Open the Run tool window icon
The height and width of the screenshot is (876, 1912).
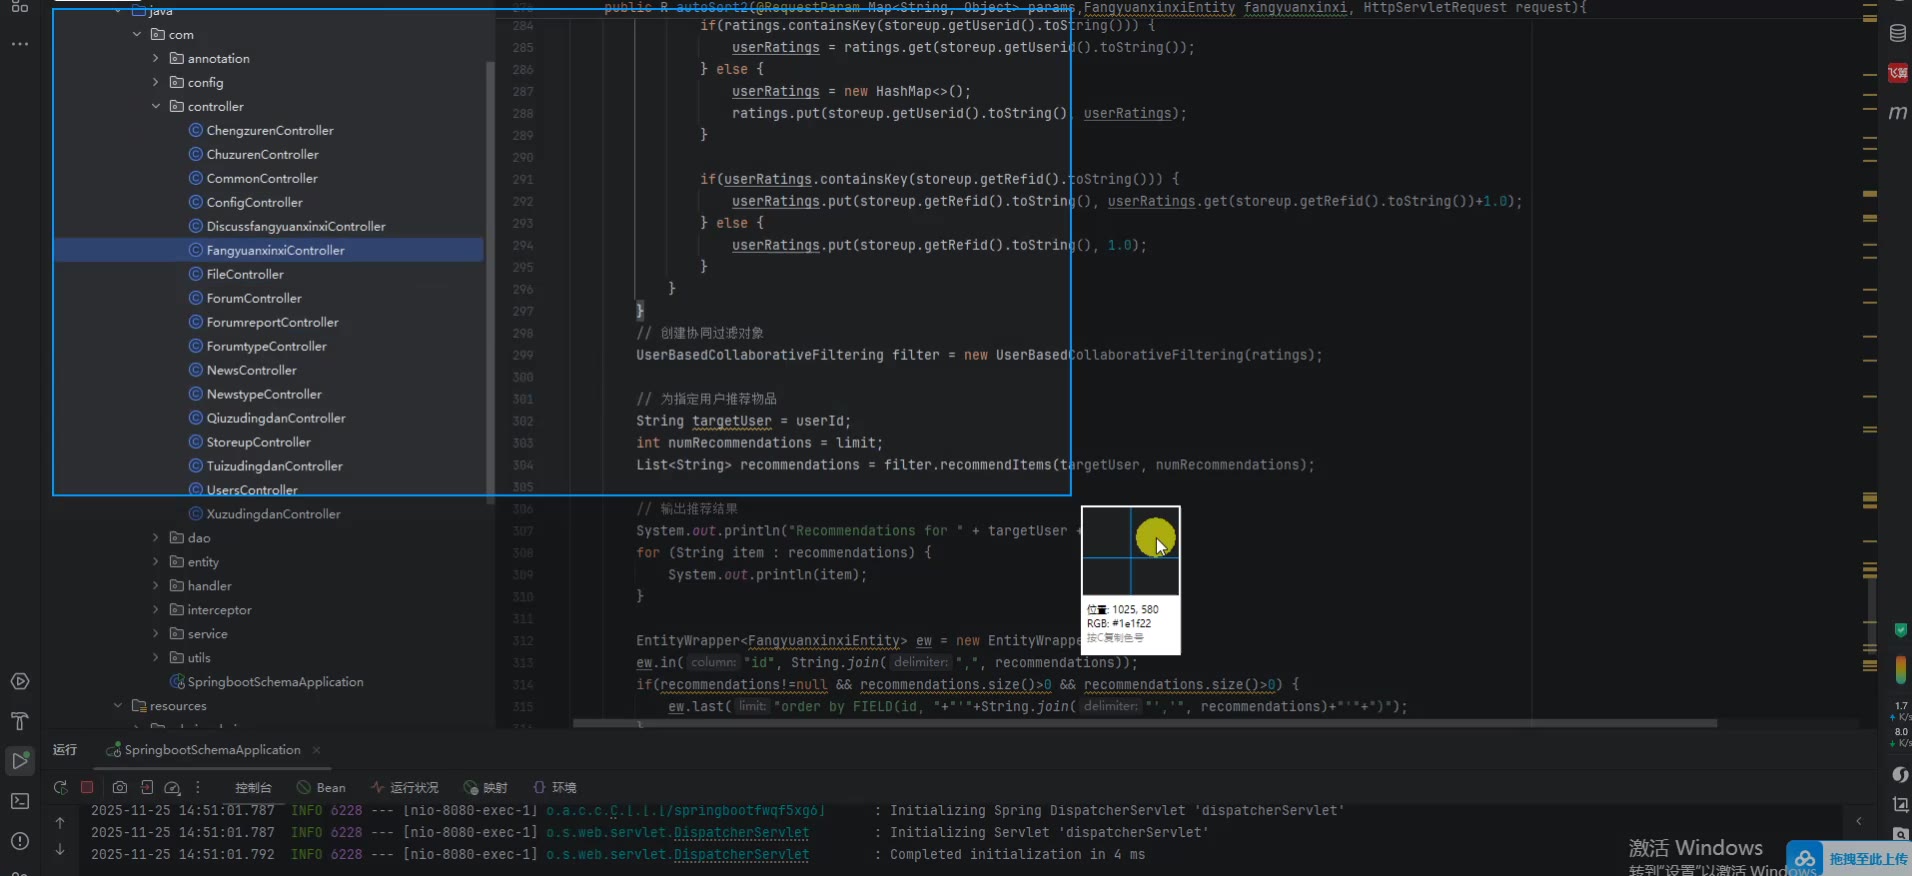click(x=20, y=761)
